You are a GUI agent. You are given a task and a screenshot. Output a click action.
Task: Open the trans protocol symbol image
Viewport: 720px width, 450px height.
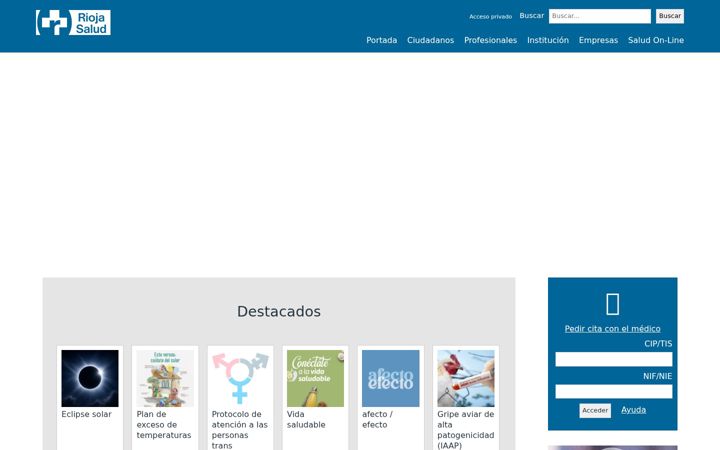point(240,378)
